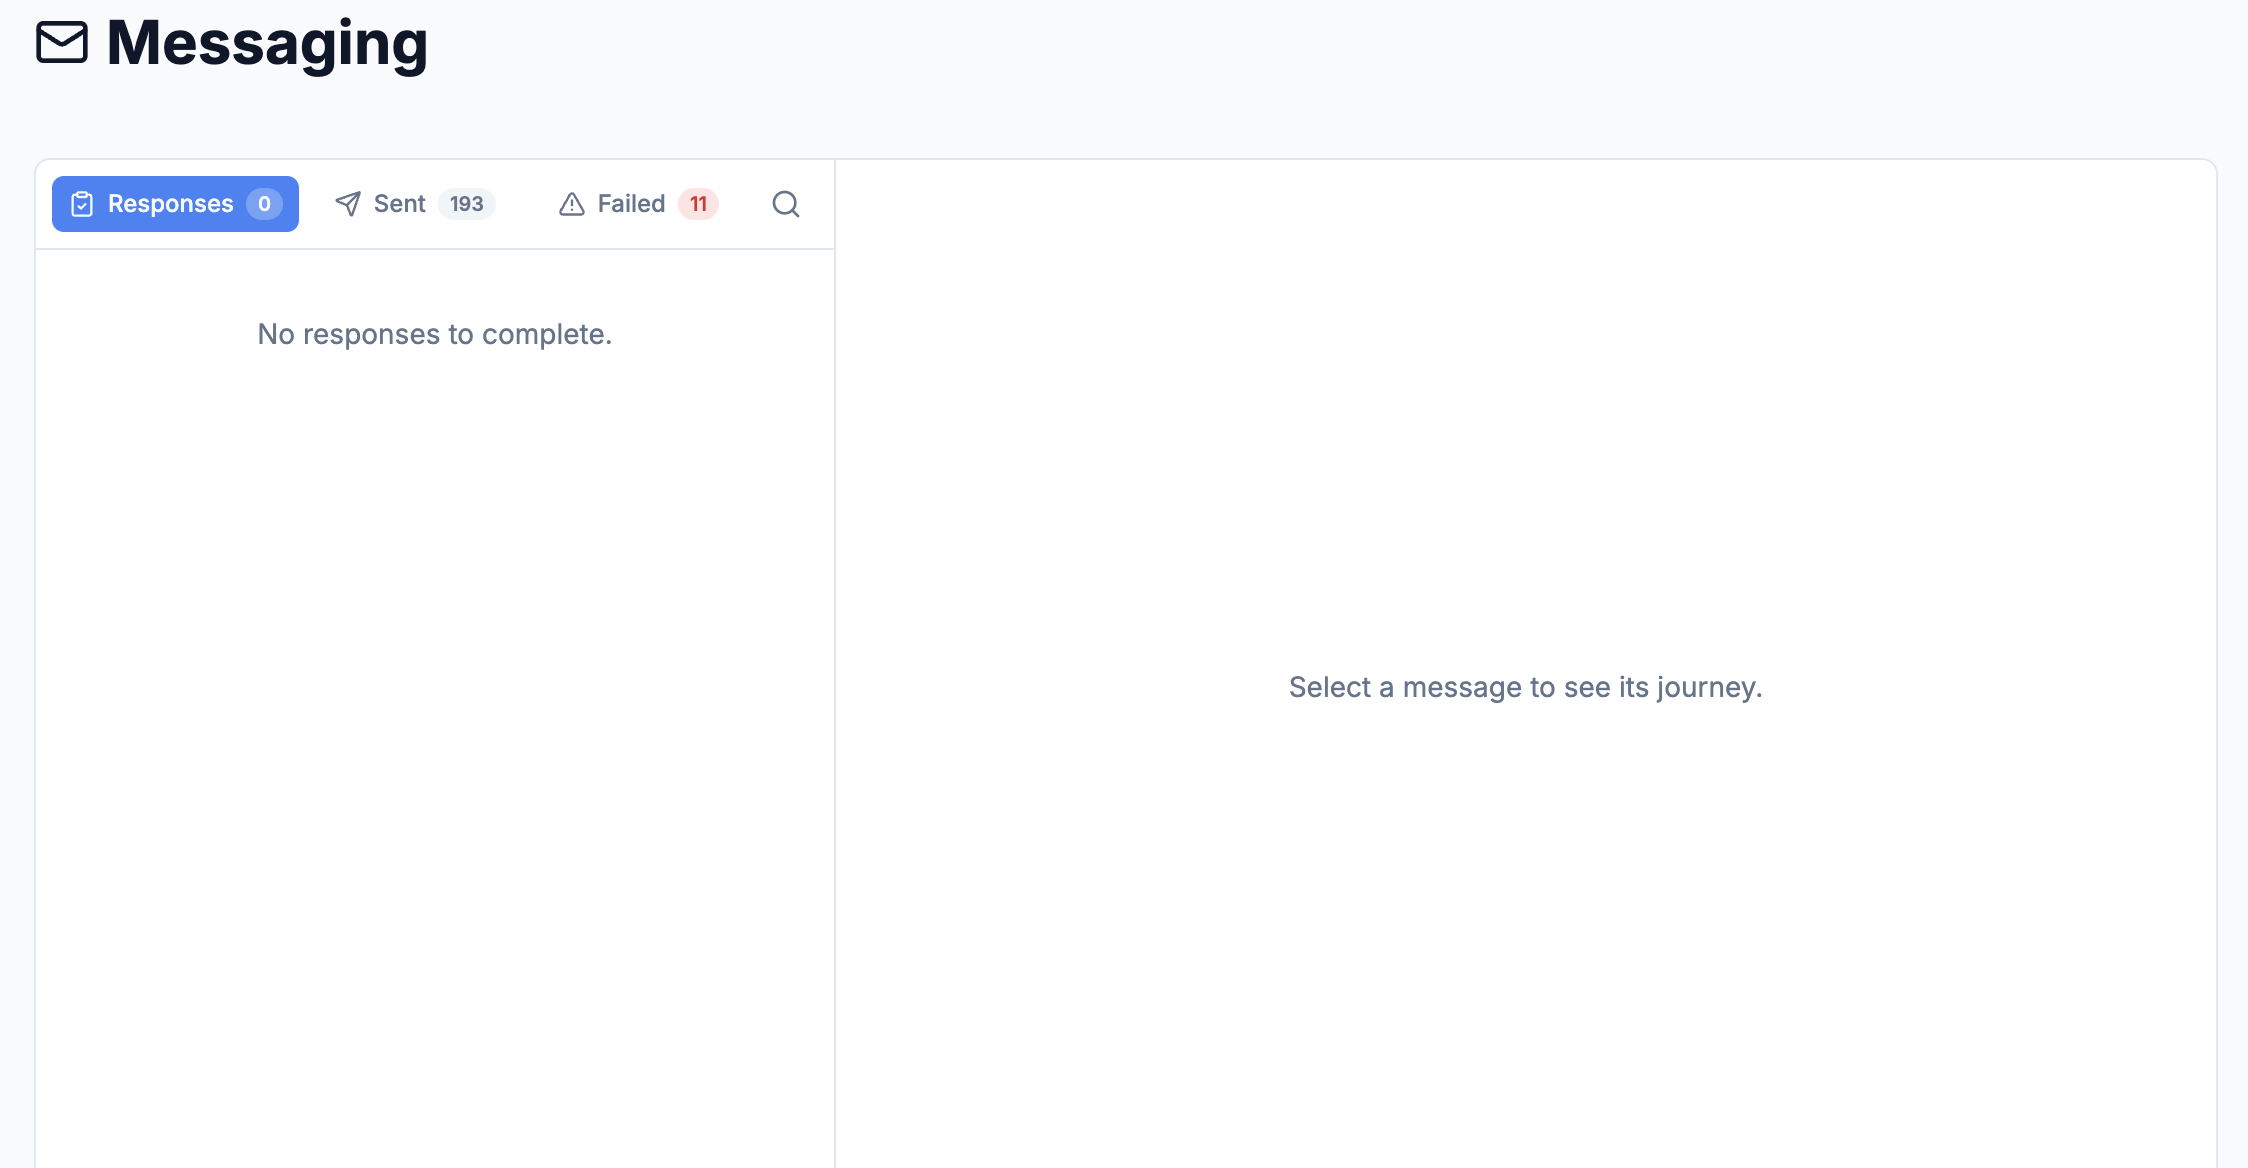Click the envelope icon beside Messaging
The image size is (2248, 1168).
[62, 43]
